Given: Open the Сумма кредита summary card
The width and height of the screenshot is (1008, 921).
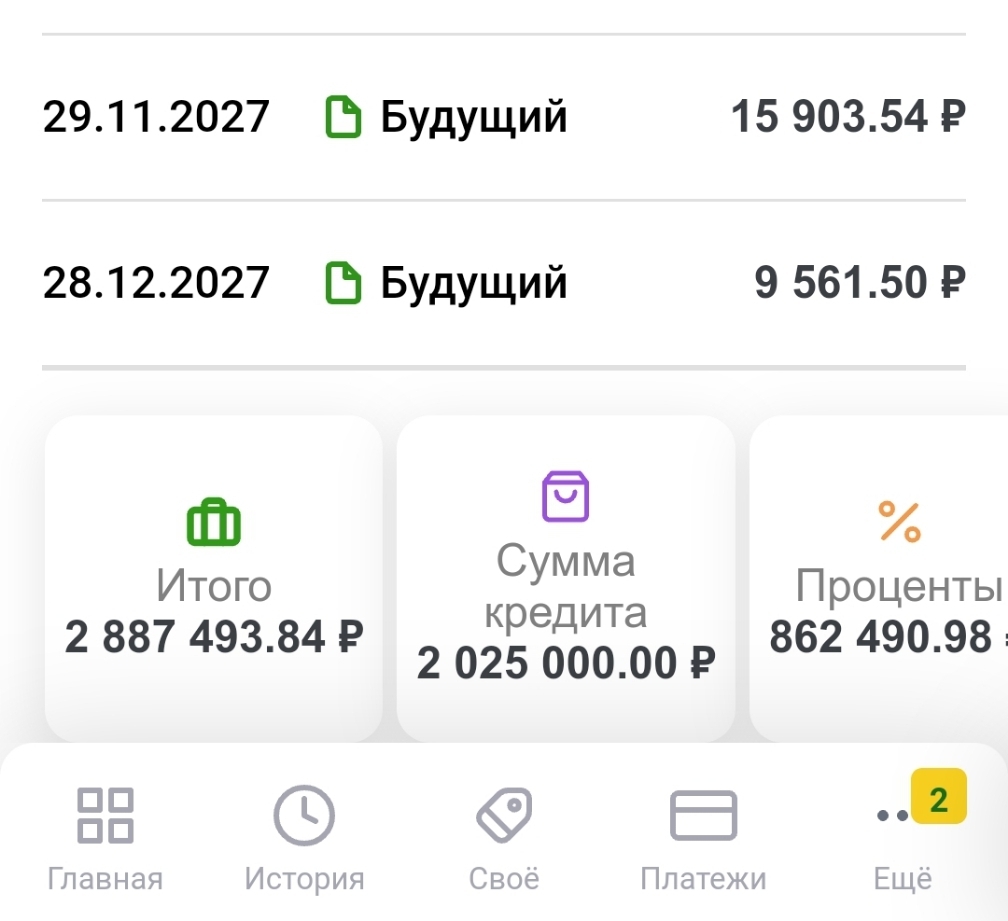Looking at the screenshot, I should pyautogui.click(x=566, y=578).
